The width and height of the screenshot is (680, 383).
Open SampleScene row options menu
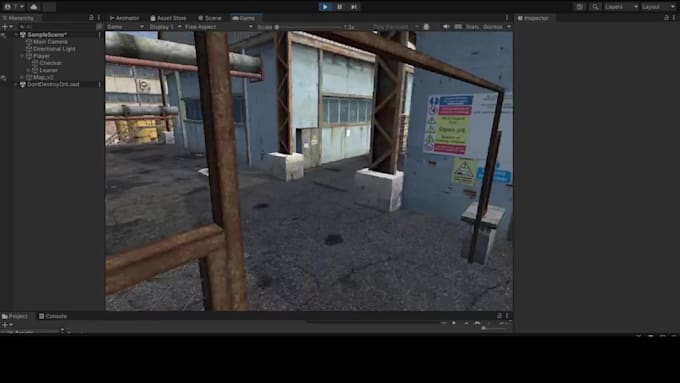click(x=99, y=35)
